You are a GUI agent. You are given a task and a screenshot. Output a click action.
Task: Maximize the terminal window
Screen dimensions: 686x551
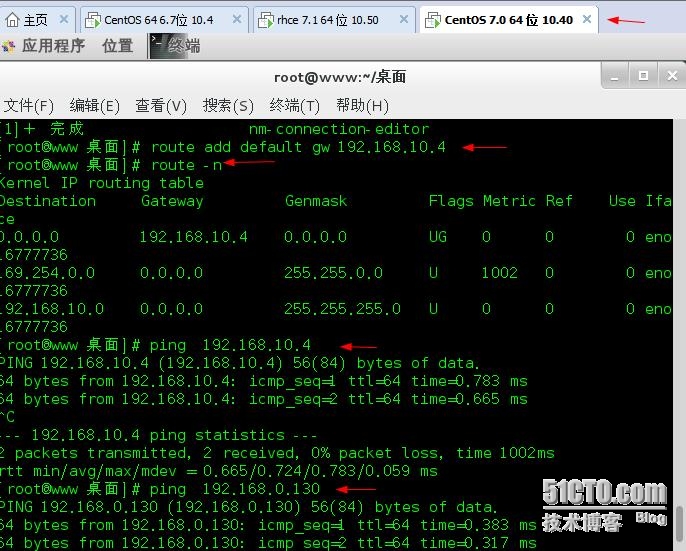(x=643, y=76)
